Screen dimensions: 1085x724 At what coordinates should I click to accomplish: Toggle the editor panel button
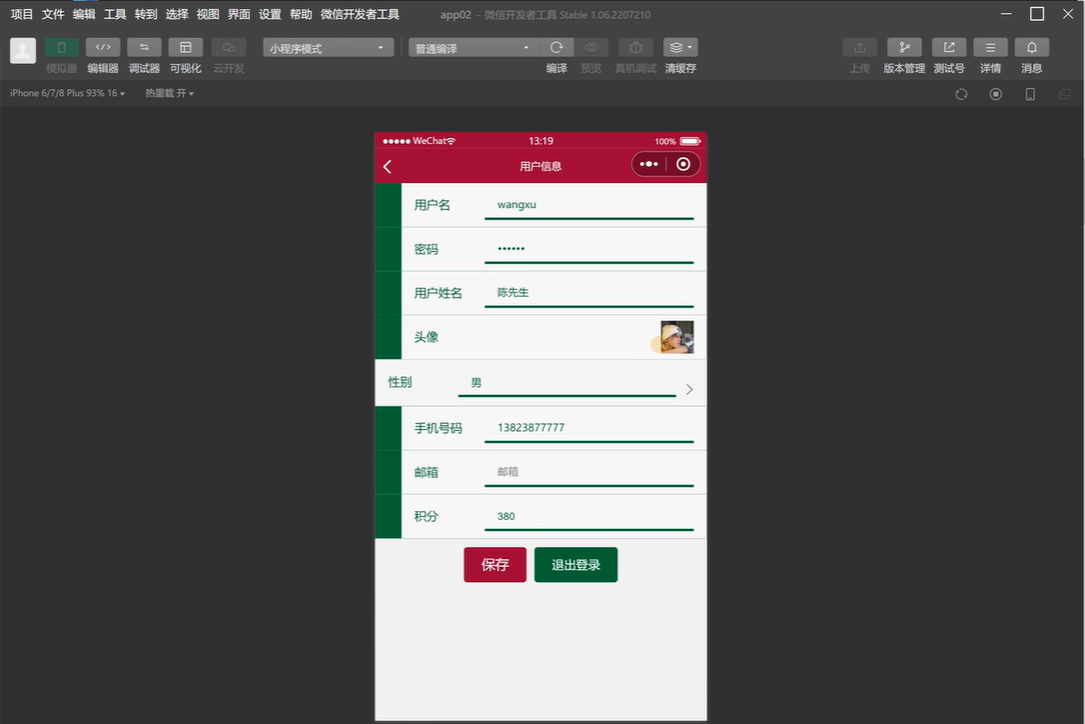[x=103, y=47]
